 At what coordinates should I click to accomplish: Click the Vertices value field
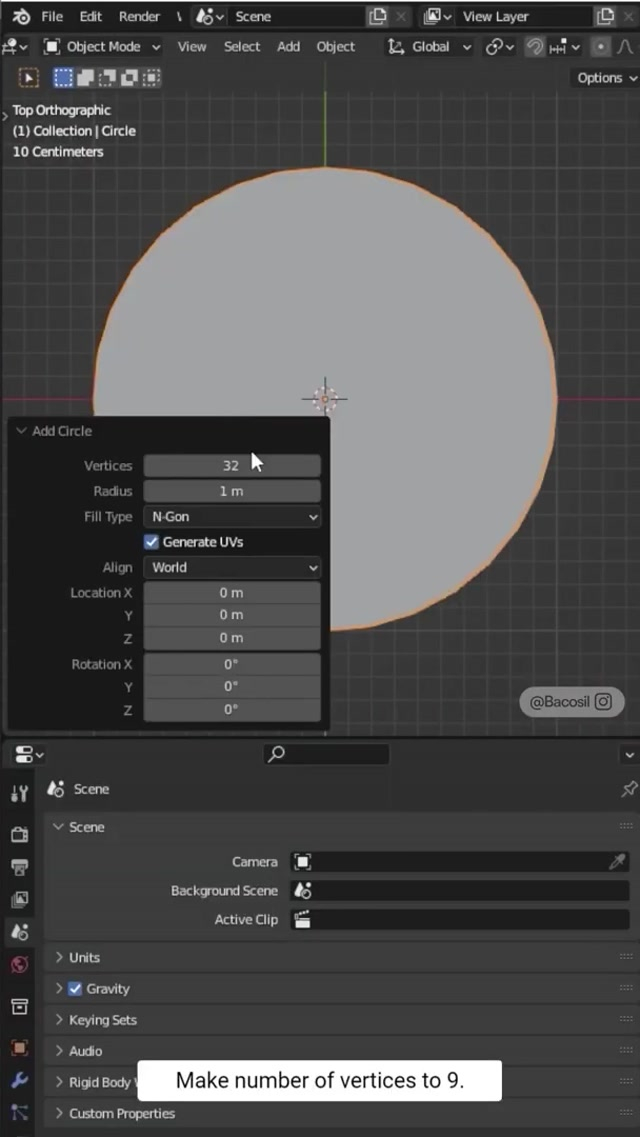pyautogui.click(x=232, y=466)
